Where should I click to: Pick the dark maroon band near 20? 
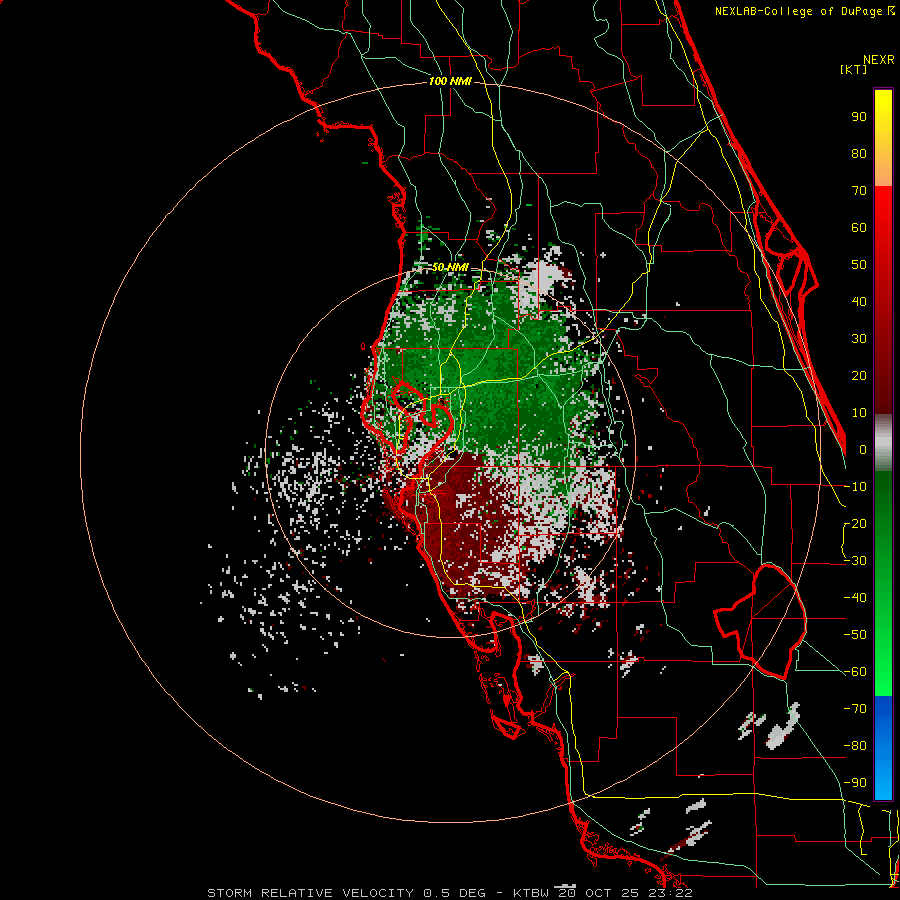(883, 376)
